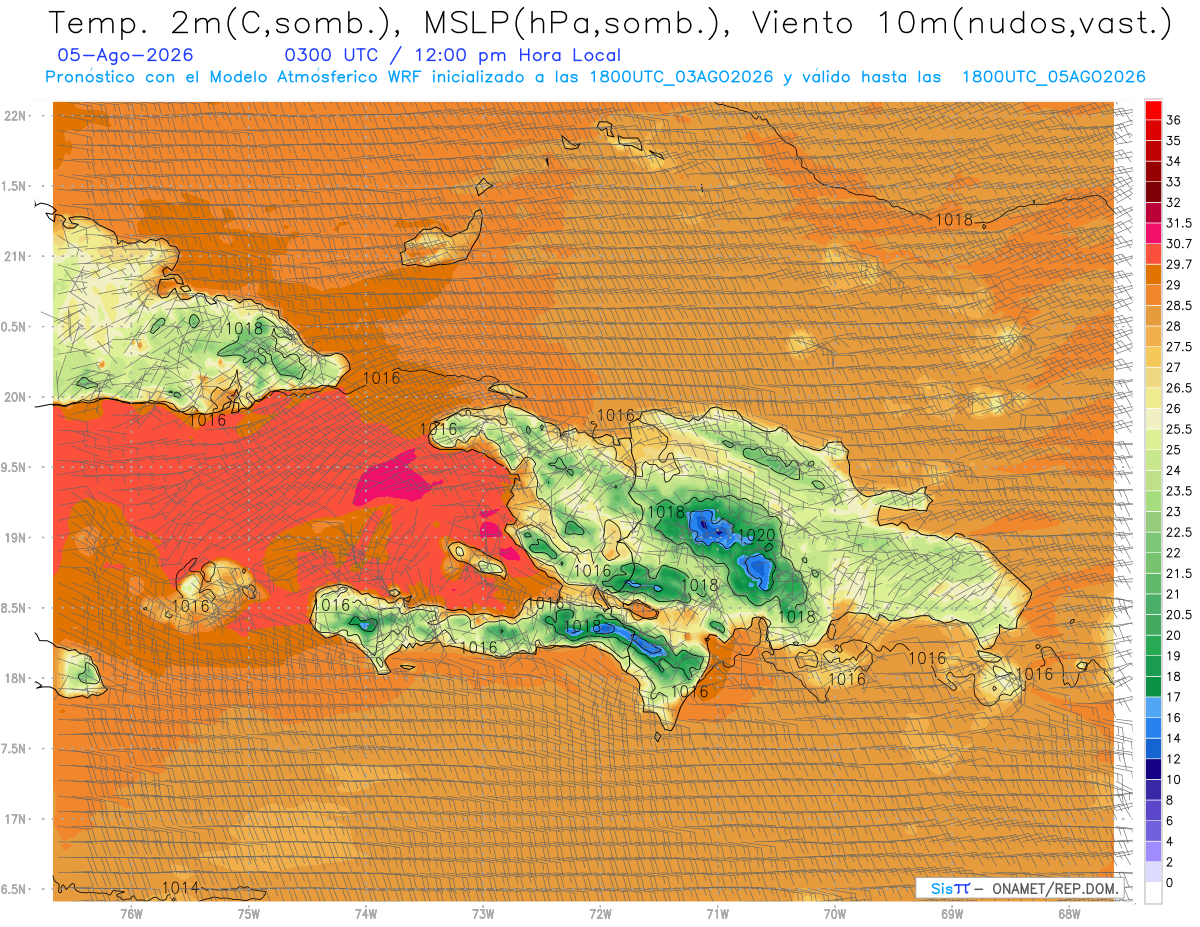Click the '75W' longitude axis label
Screen dimensions: 1200x927
tap(249, 914)
